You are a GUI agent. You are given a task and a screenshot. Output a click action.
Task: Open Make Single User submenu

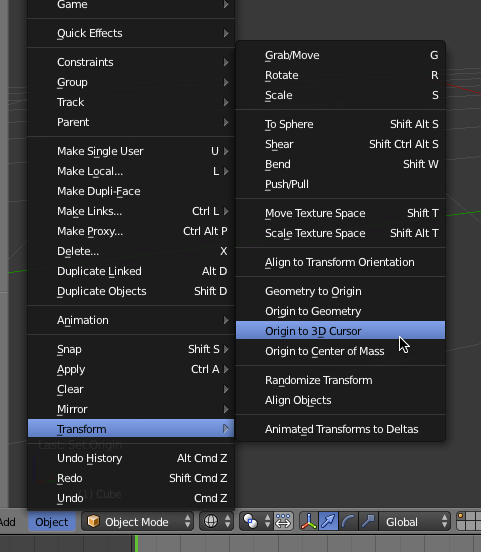pos(131,151)
